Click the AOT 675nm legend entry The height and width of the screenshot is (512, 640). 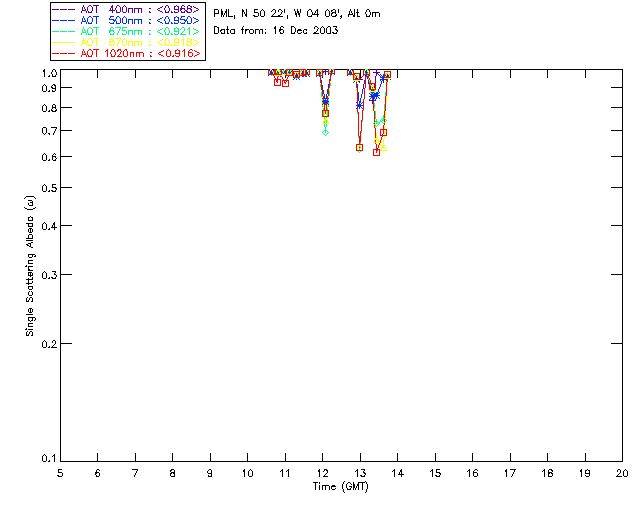[127, 31]
